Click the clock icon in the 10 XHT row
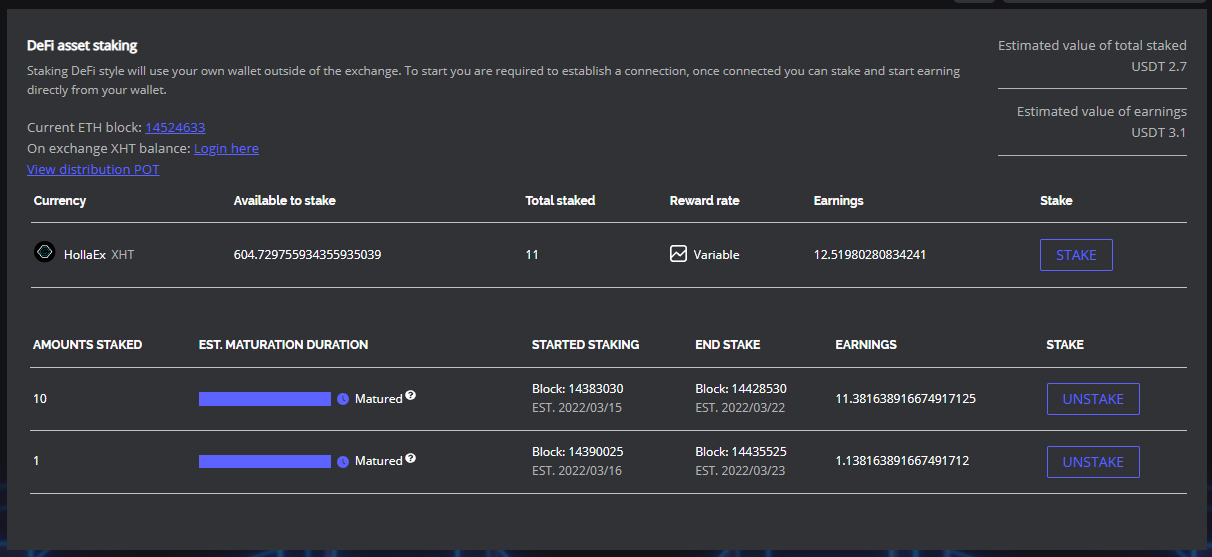This screenshot has height=557, width=1212. click(343, 399)
